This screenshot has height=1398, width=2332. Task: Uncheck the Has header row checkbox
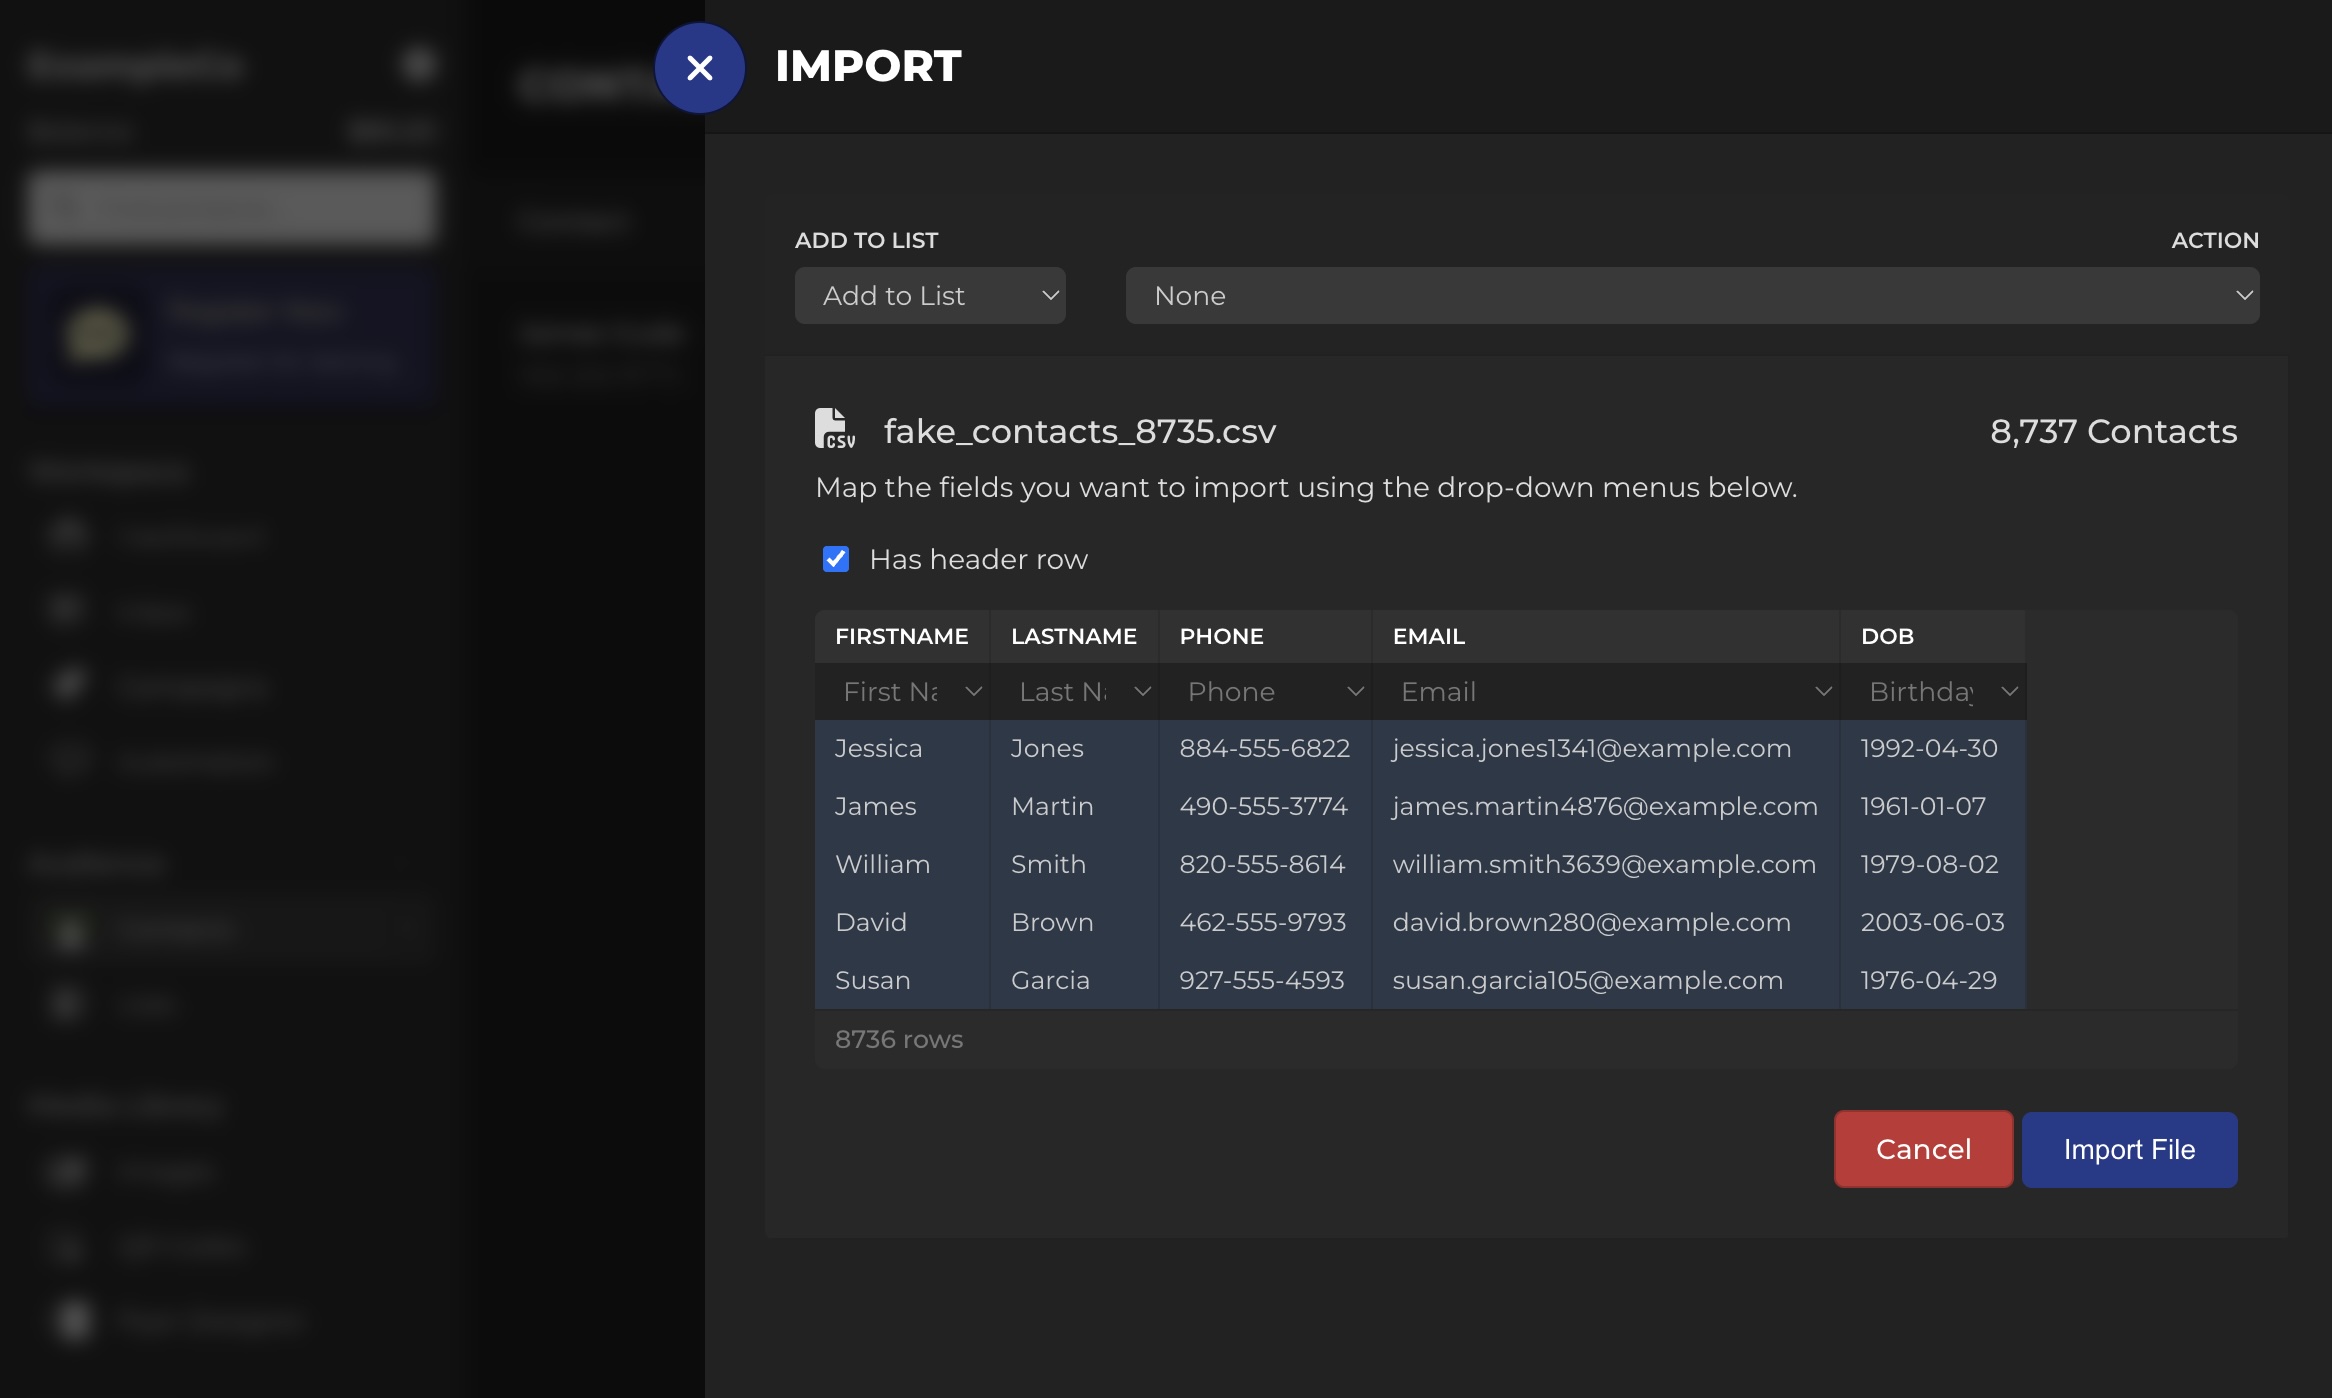(x=836, y=559)
